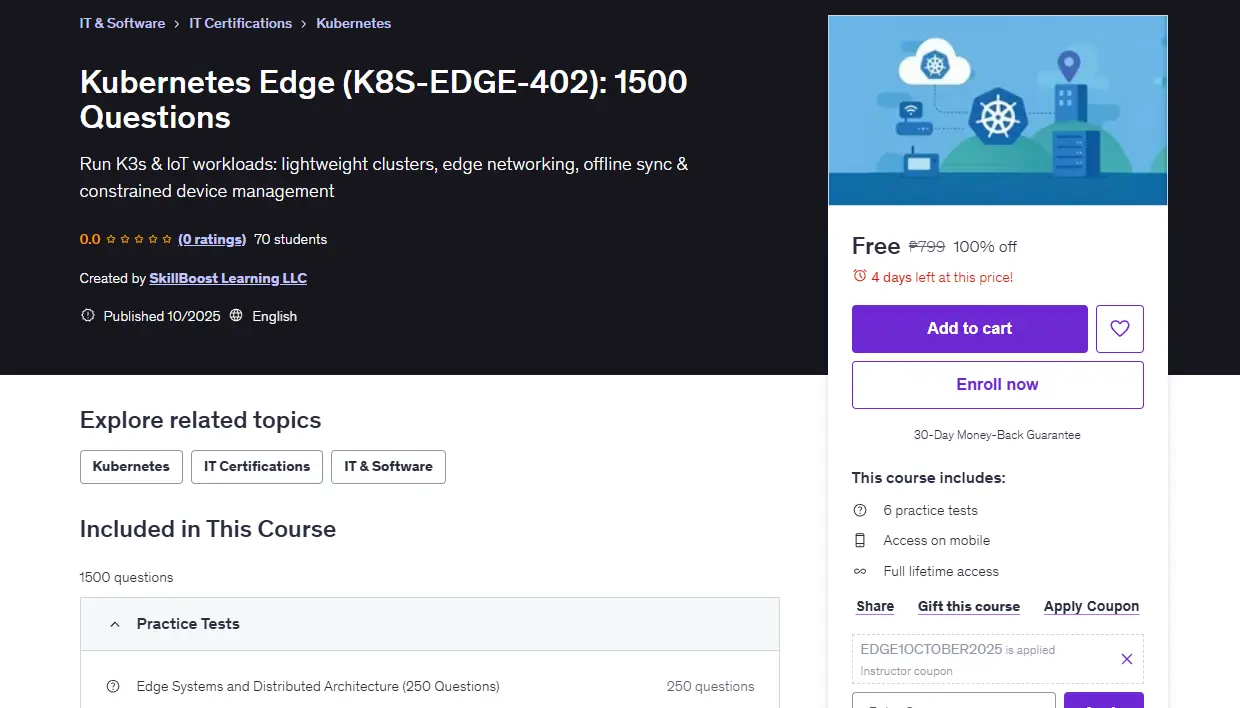The image size is (1240, 708).
Task: Click the 6 practice tests question icon
Action: click(x=860, y=510)
